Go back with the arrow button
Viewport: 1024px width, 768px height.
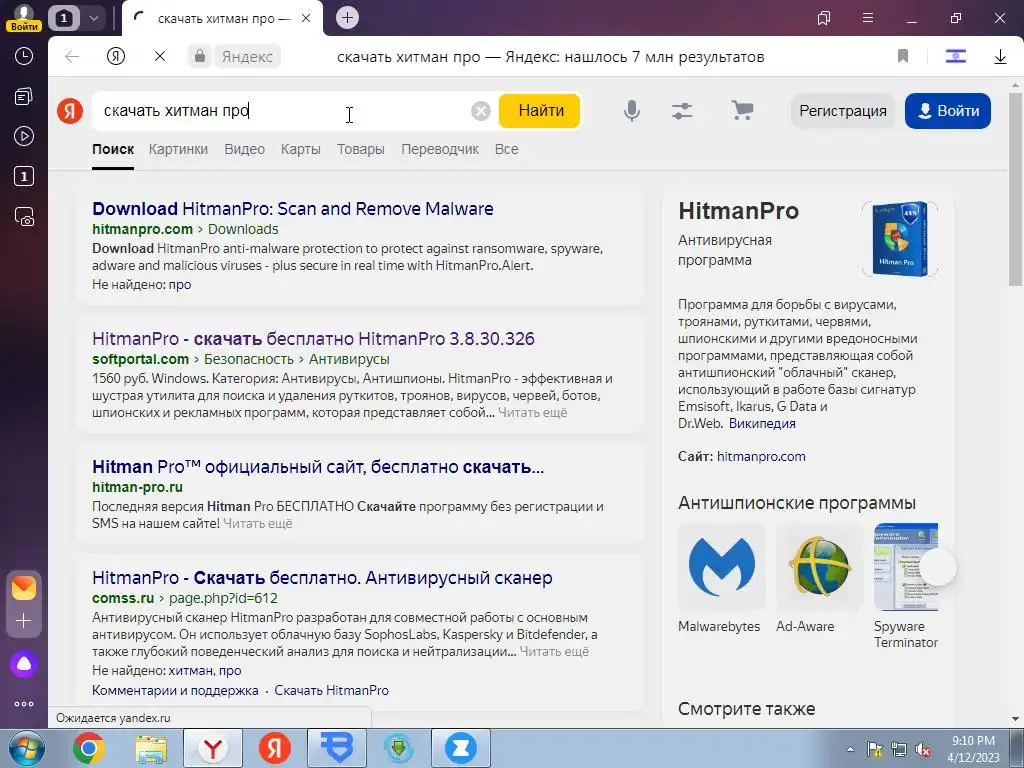click(72, 57)
